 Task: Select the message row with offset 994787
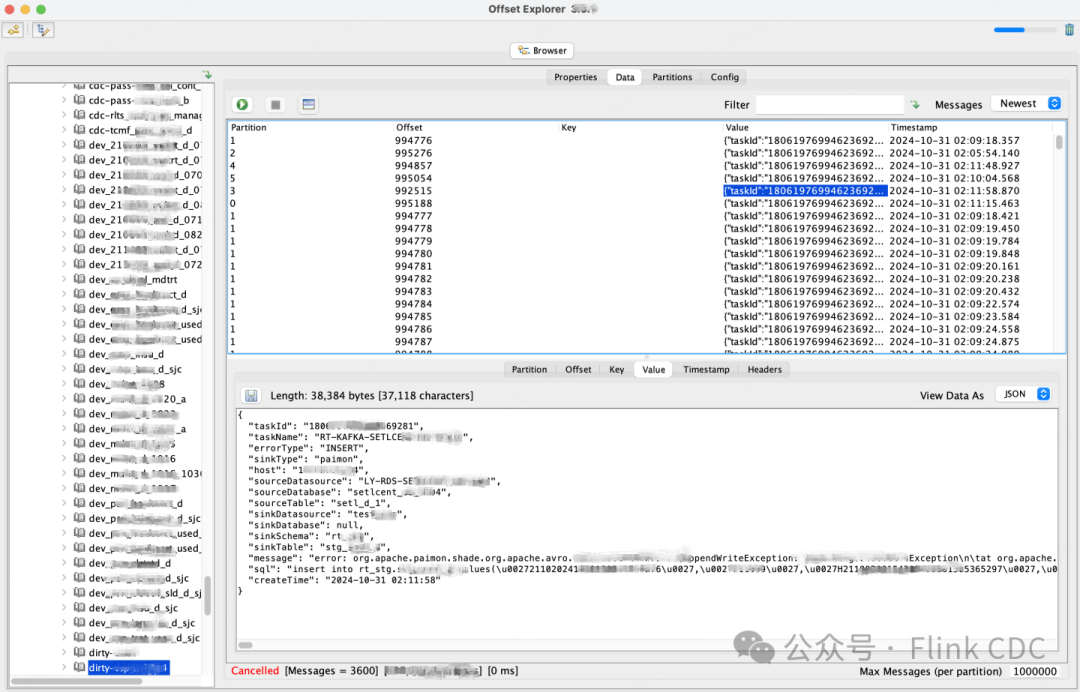(x=641, y=342)
